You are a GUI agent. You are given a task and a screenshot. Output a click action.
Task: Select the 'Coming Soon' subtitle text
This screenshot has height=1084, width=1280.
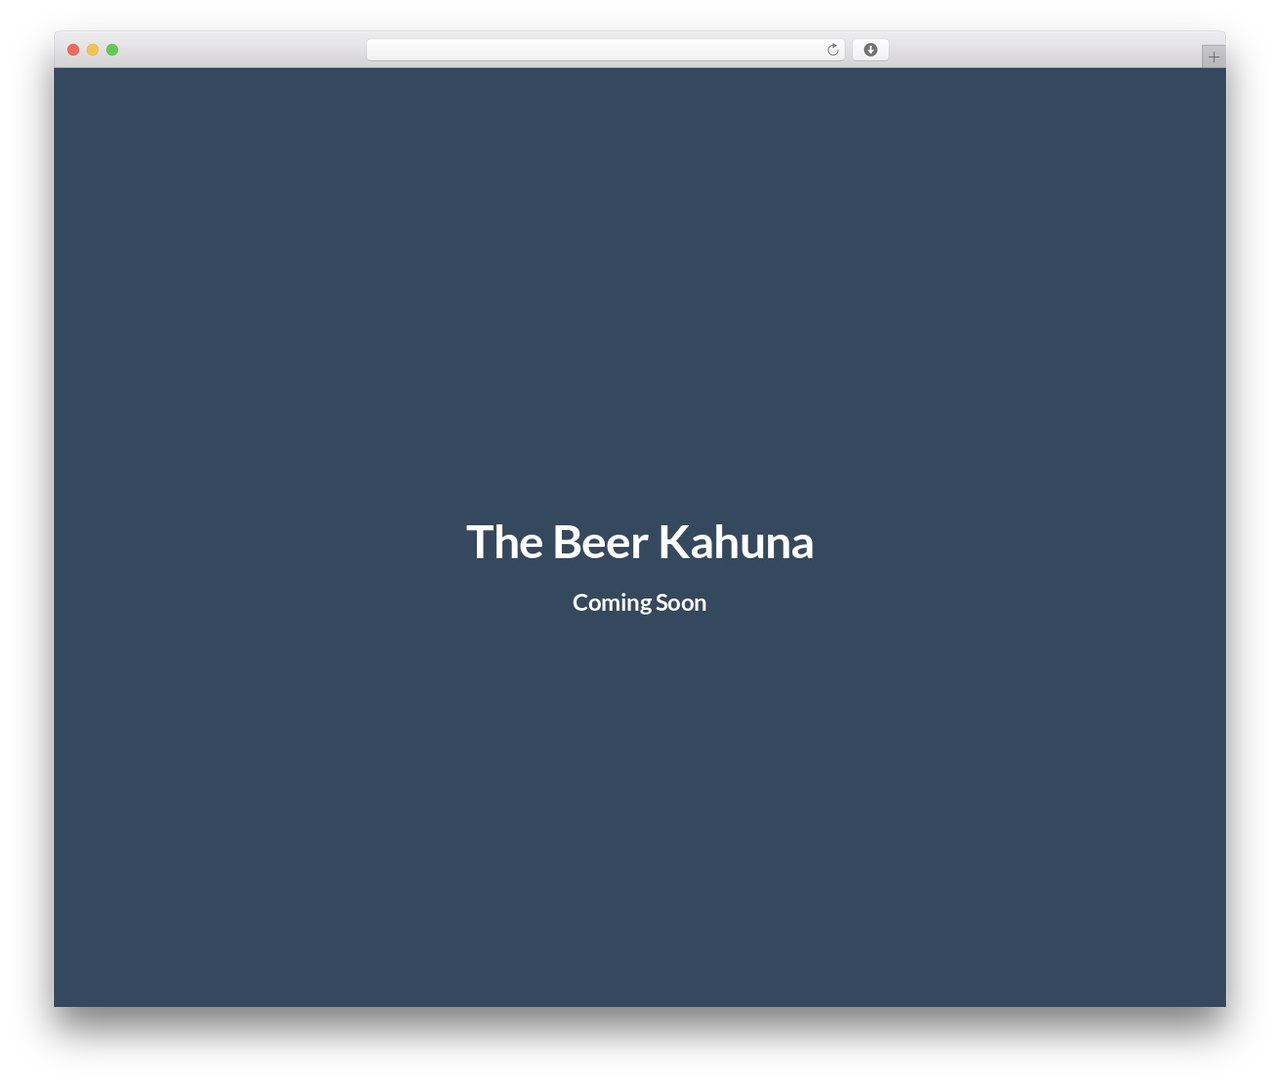click(640, 603)
